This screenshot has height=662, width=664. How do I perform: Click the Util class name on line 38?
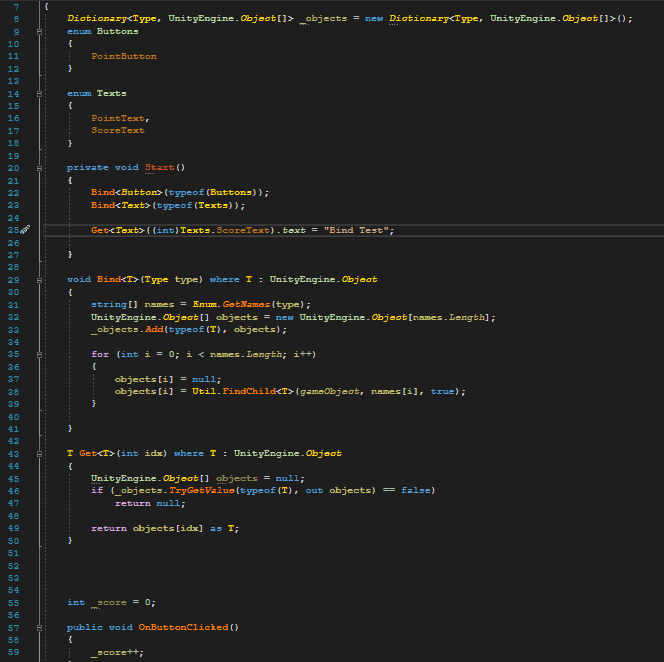pyautogui.click(x=204, y=392)
